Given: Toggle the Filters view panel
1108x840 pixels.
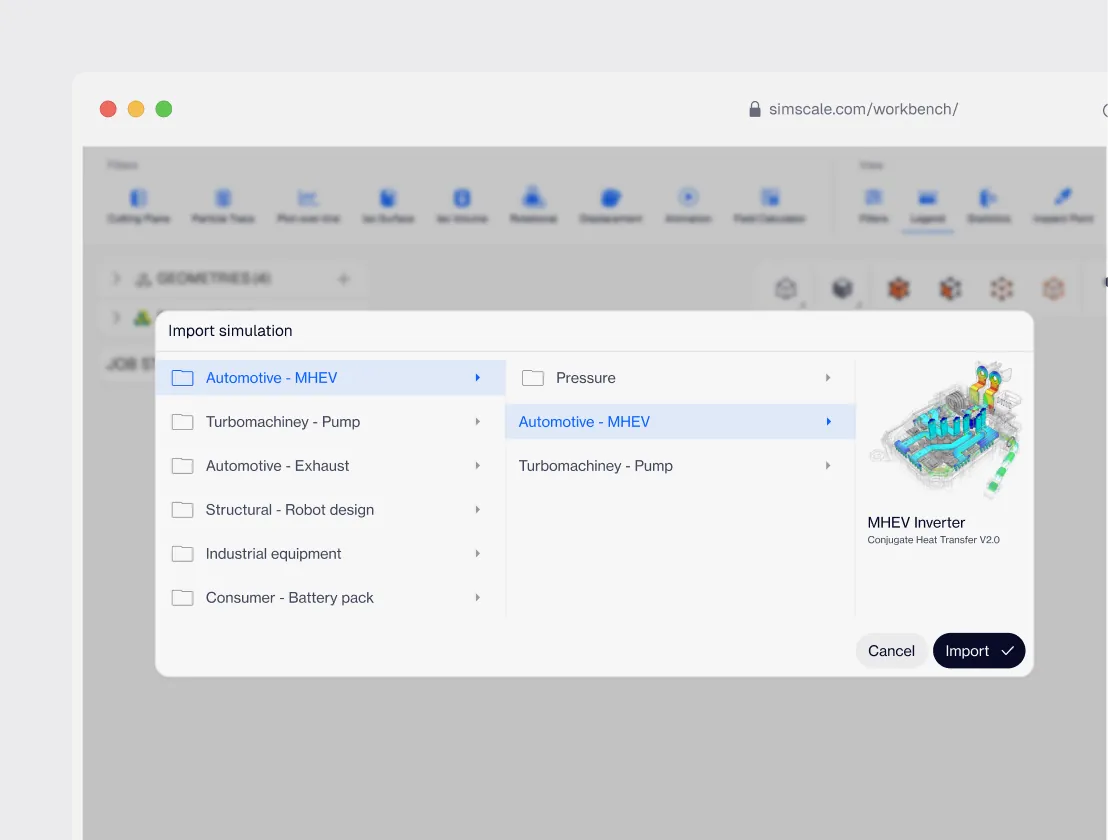Looking at the screenshot, I should coord(873,205).
